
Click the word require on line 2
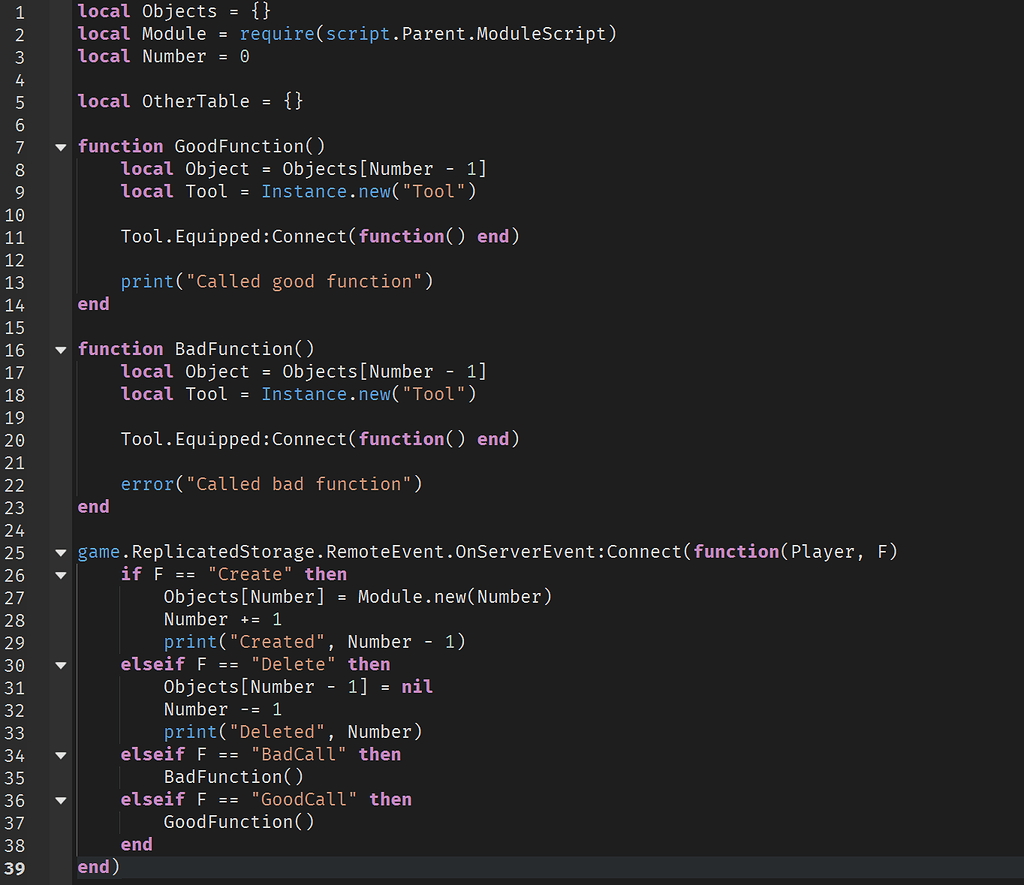coord(277,34)
